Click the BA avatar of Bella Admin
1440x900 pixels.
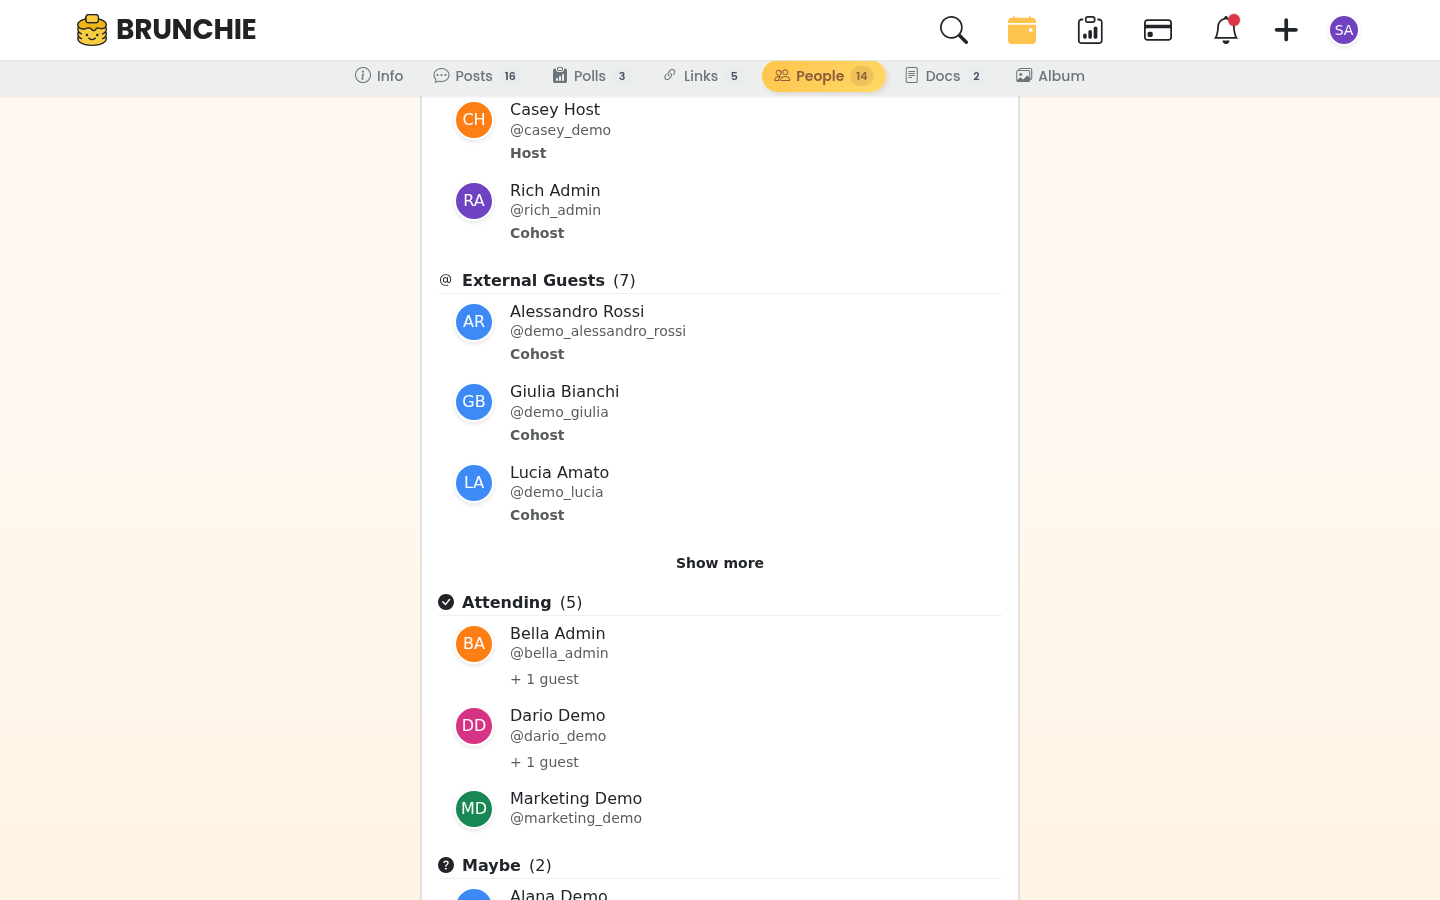pyautogui.click(x=474, y=644)
